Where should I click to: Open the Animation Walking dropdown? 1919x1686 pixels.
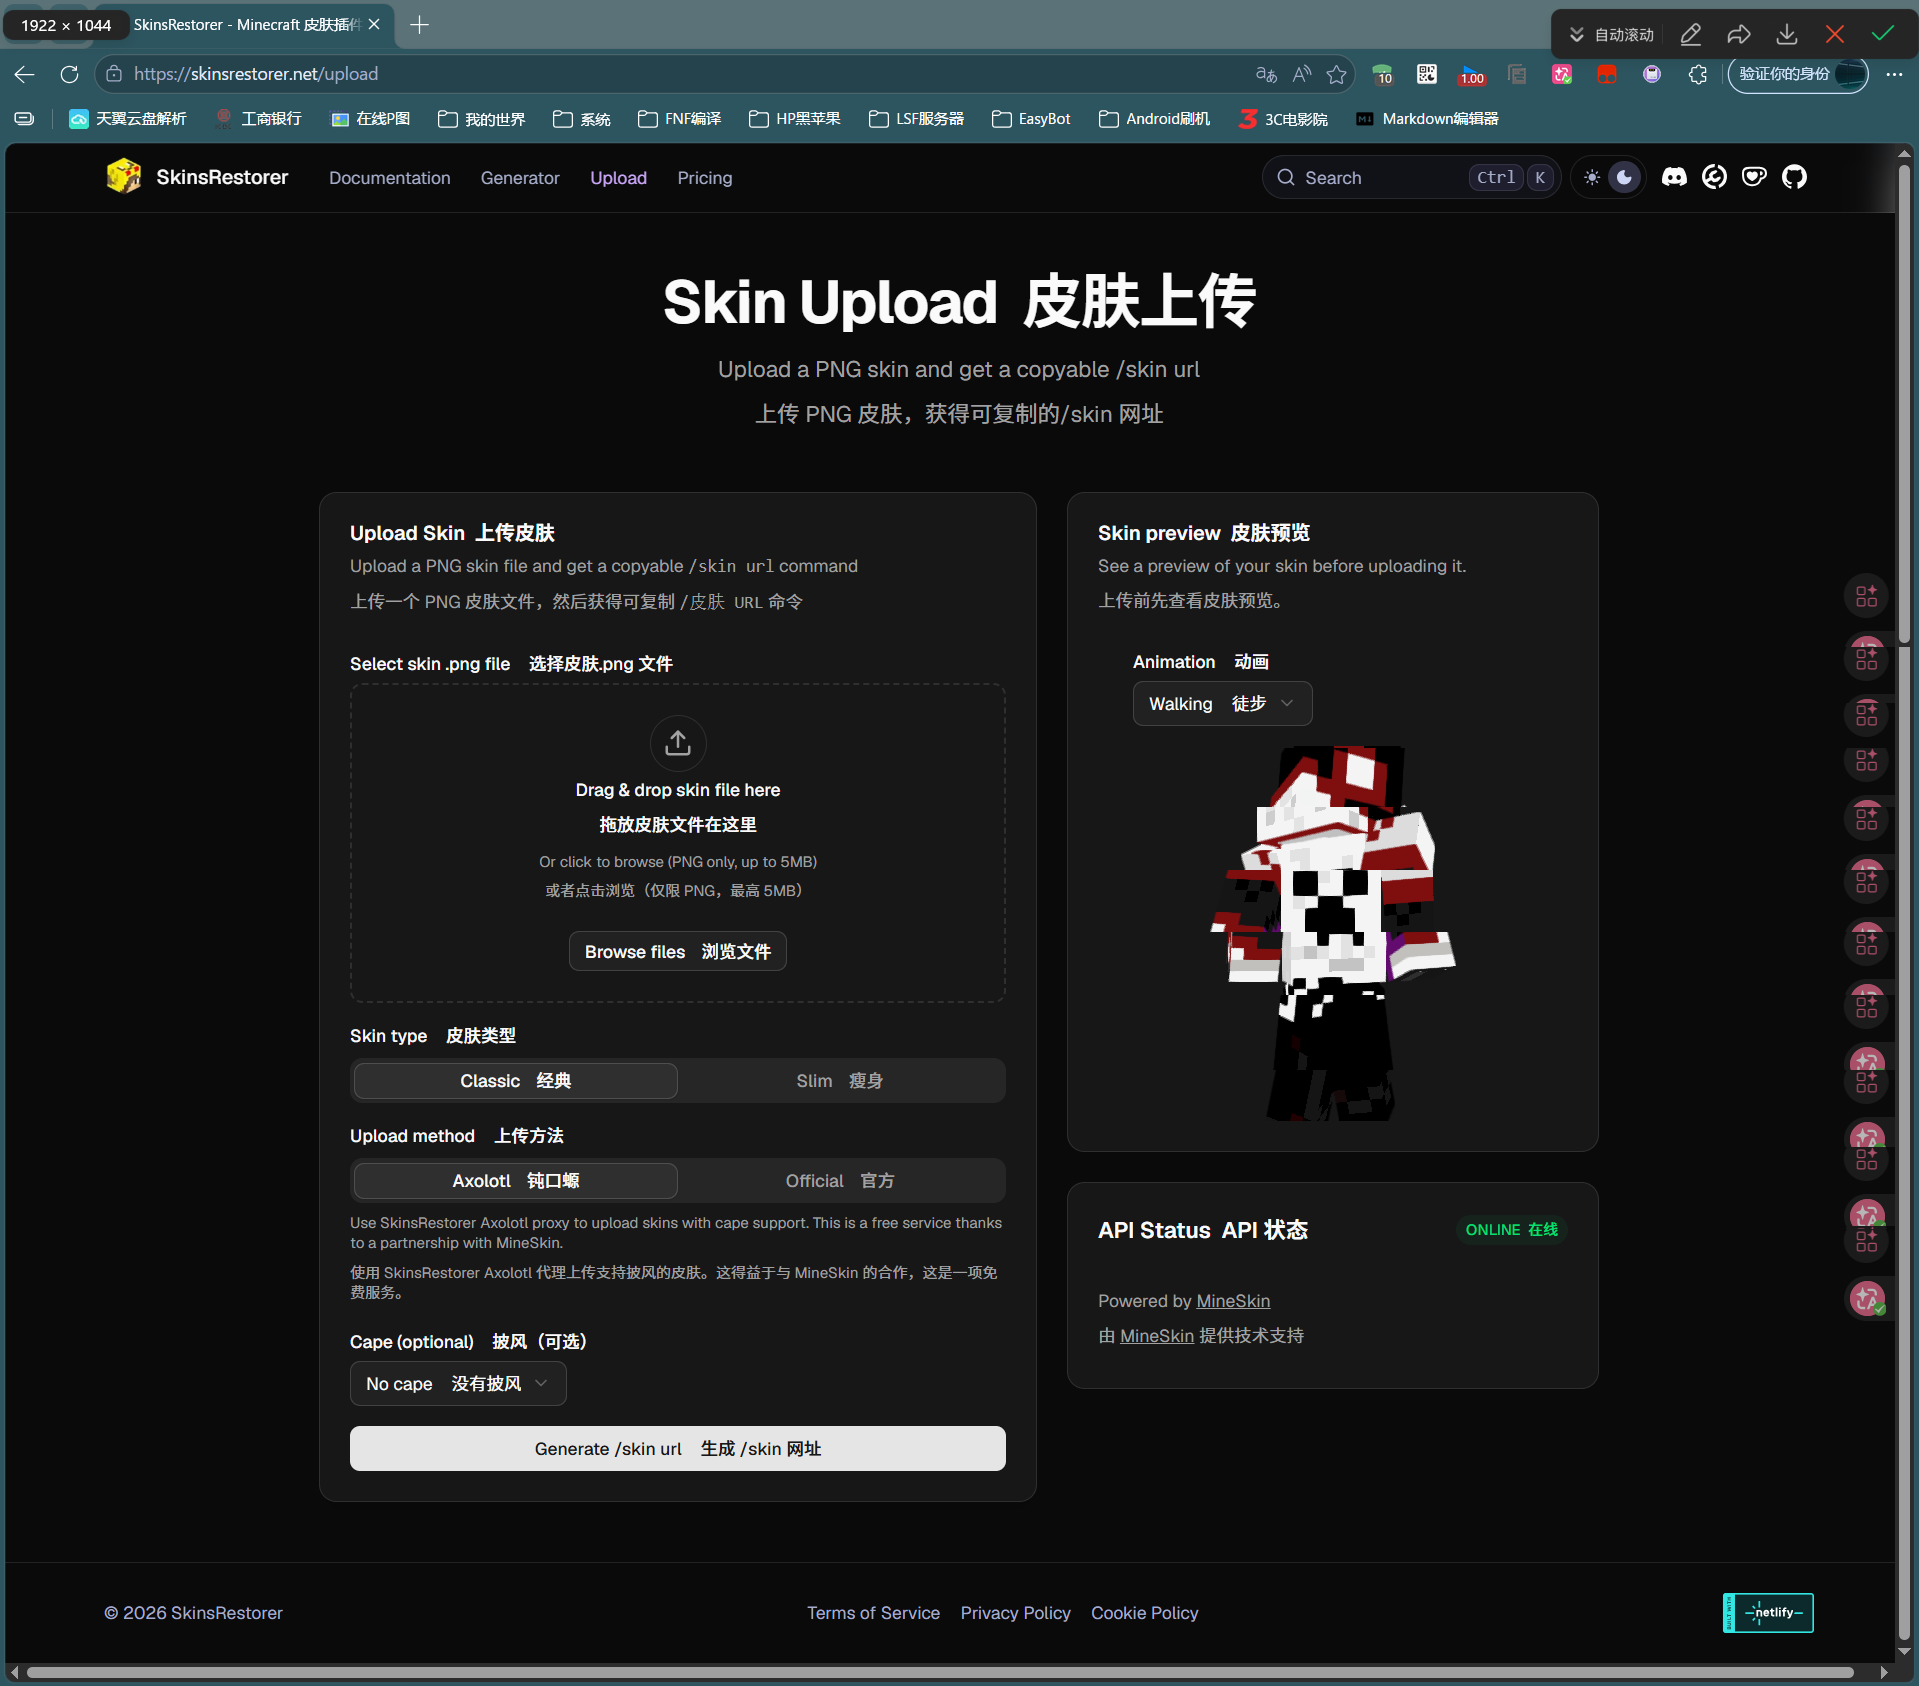pos(1222,703)
